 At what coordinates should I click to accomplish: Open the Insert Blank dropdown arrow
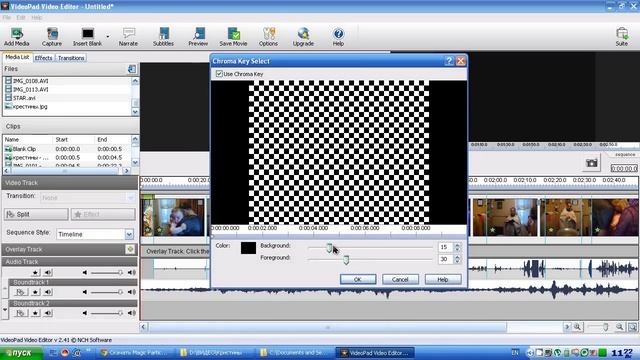pyautogui.click(x=108, y=37)
